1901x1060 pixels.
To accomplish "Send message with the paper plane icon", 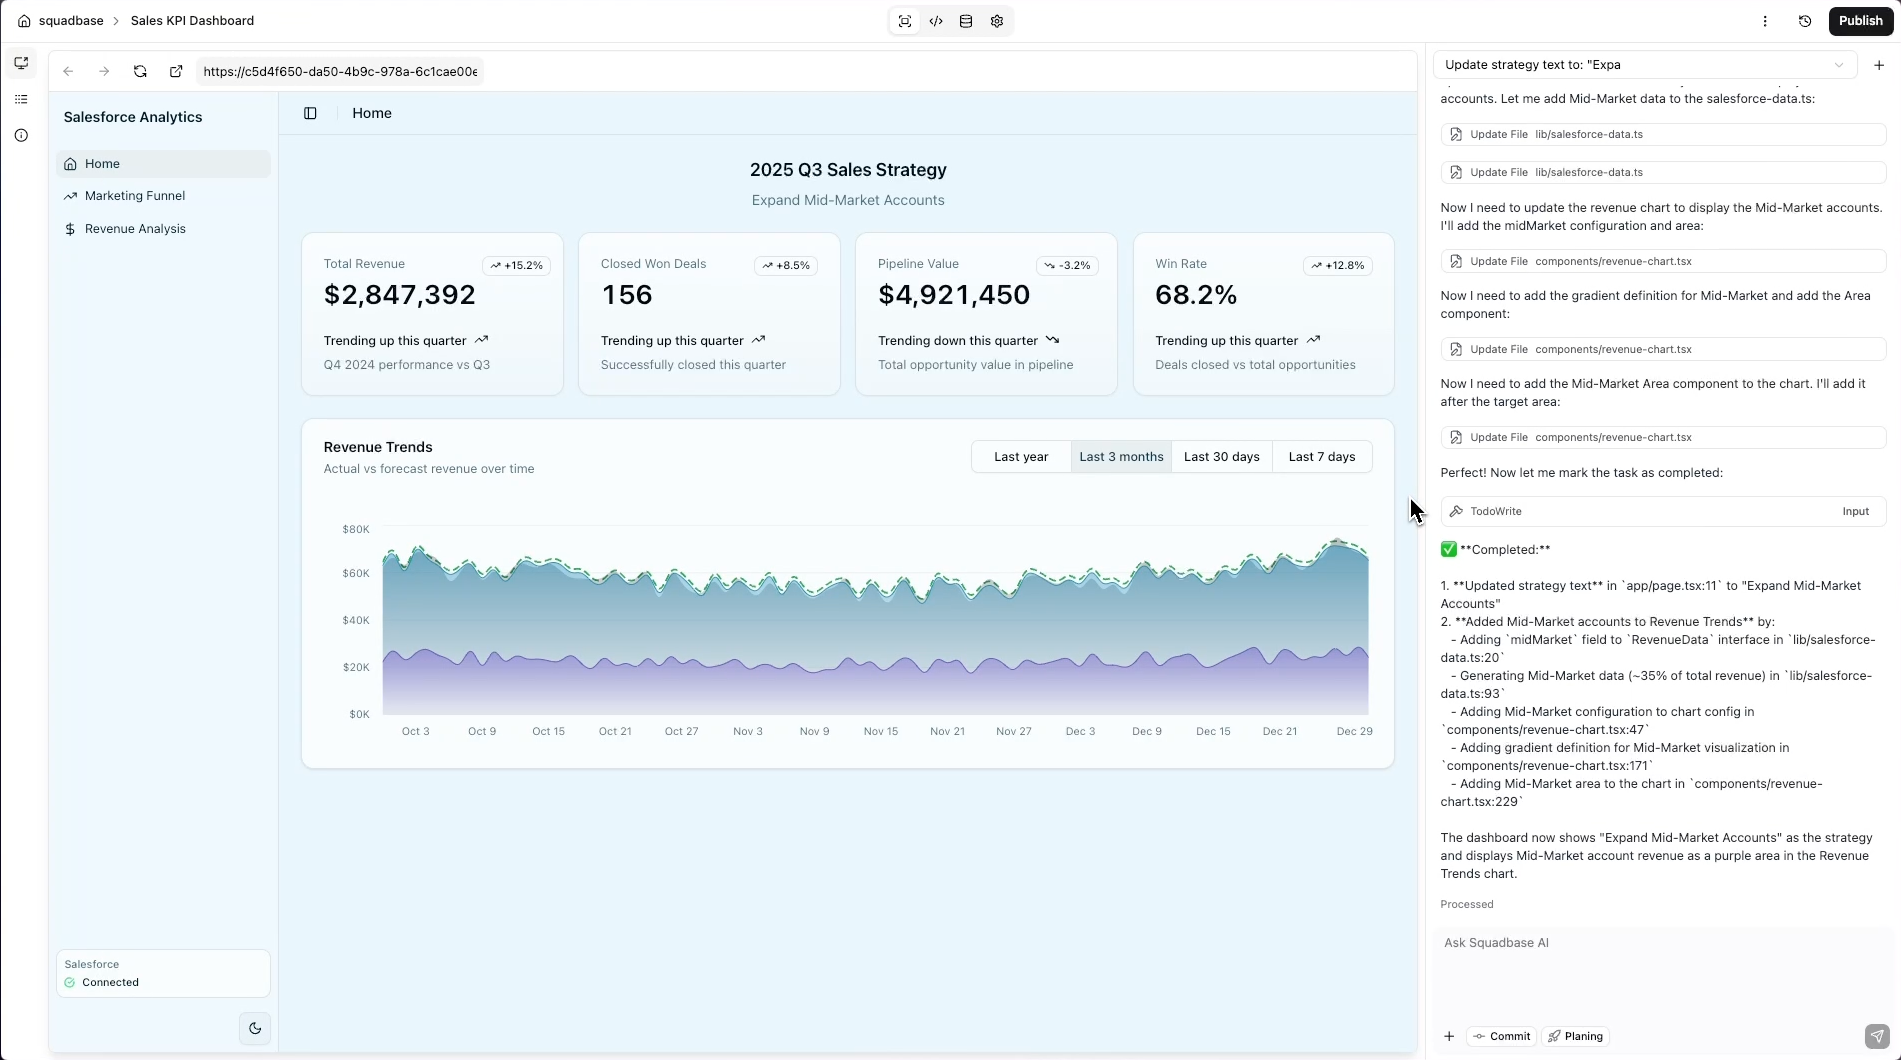I will (1877, 1036).
